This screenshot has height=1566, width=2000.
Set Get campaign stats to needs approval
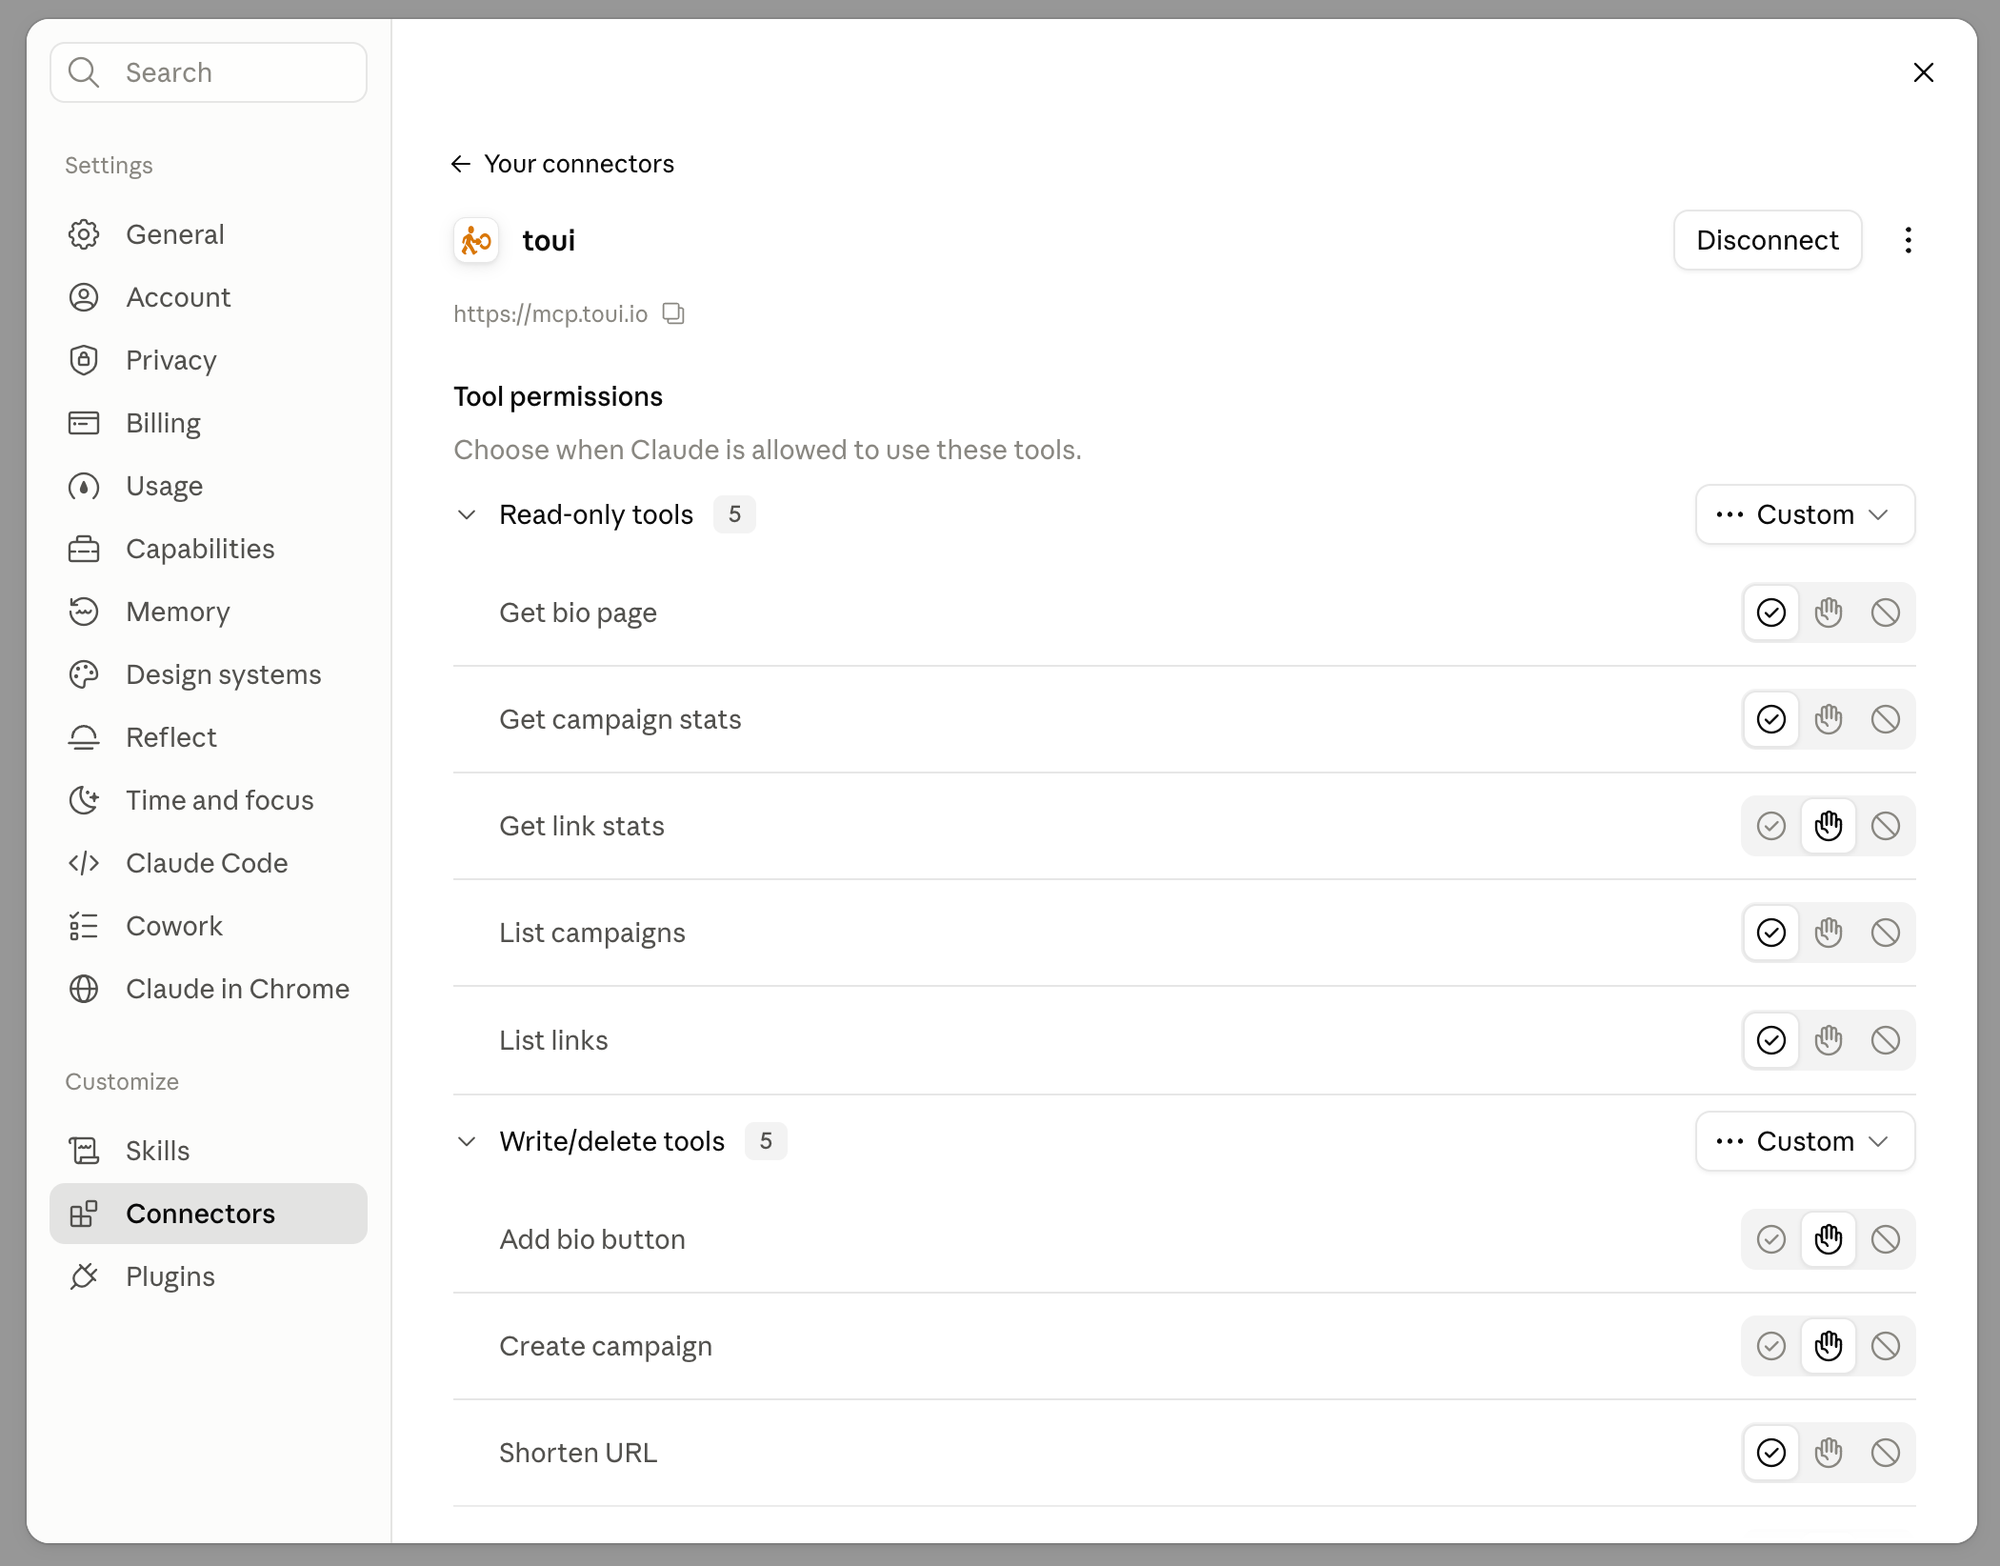pos(1828,719)
